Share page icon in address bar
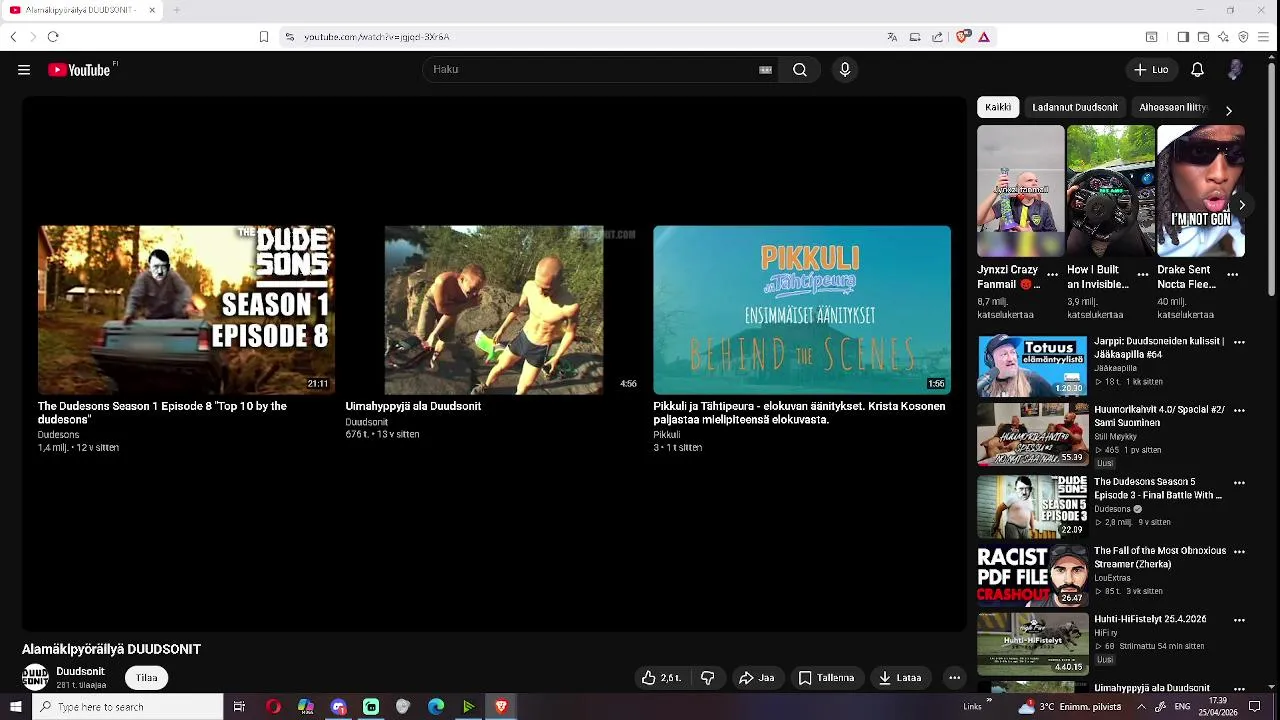The width and height of the screenshot is (1280, 720). pyautogui.click(x=937, y=37)
